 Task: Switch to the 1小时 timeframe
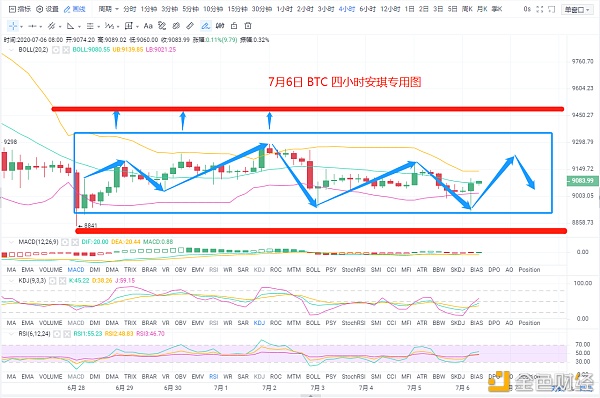tap(285, 9)
